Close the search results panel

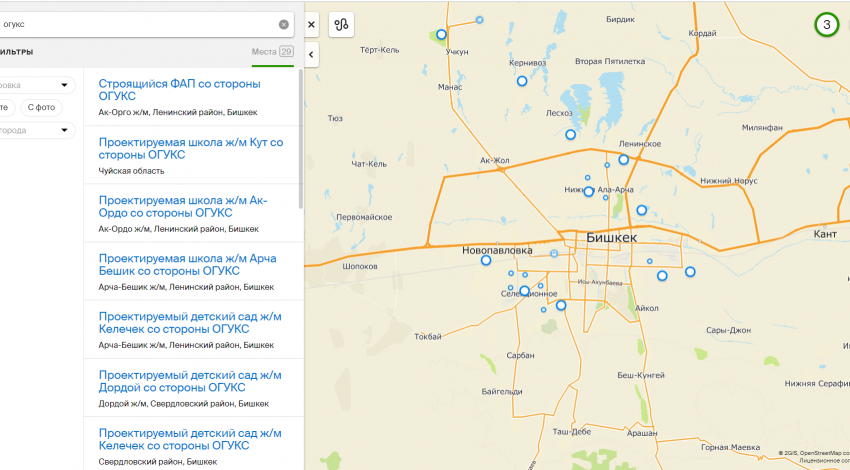point(311,24)
